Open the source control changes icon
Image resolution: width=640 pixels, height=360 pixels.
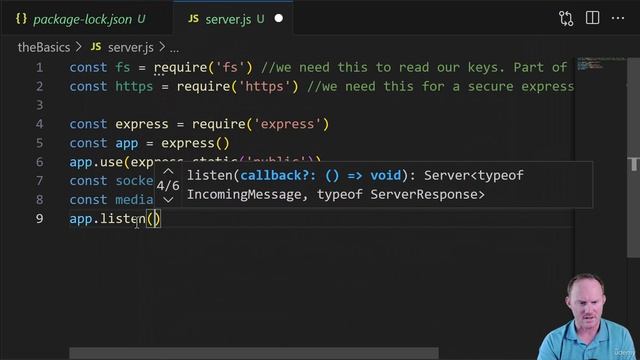(x=566, y=18)
